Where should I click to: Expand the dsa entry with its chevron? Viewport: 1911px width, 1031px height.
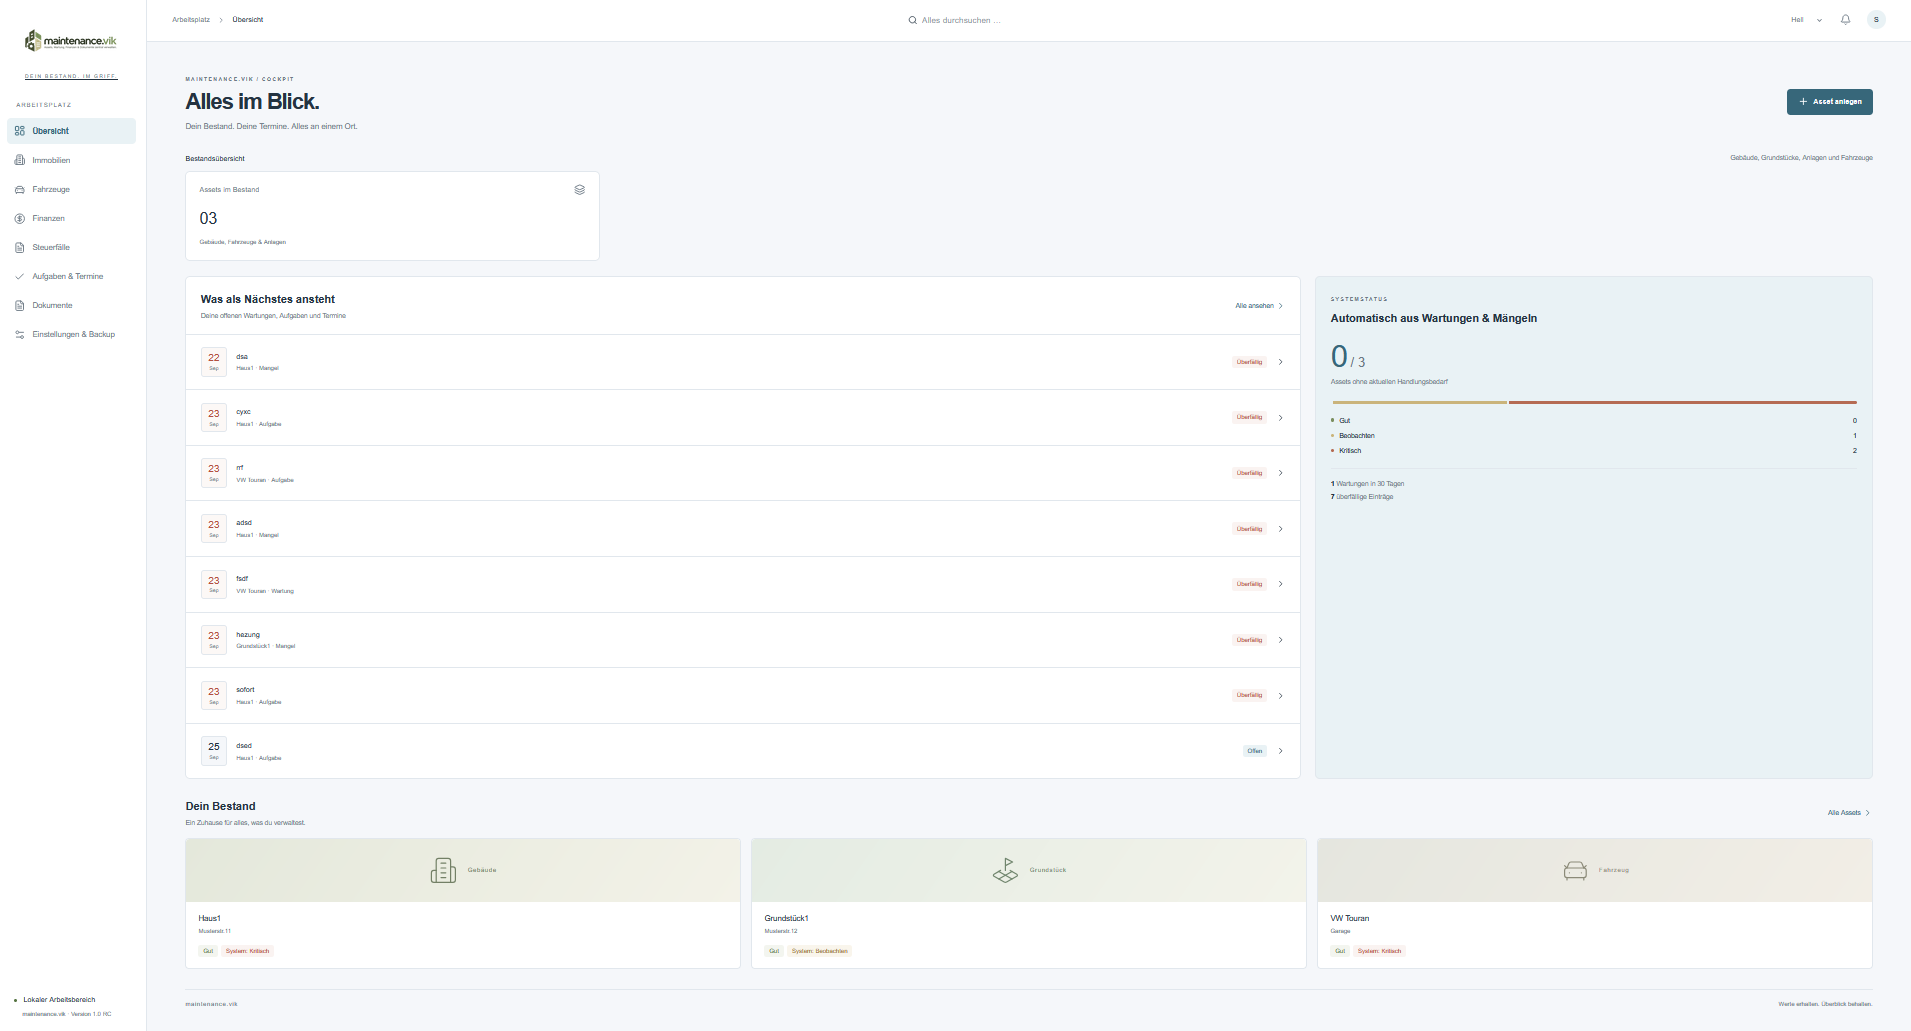click(x=1280, y=362)
